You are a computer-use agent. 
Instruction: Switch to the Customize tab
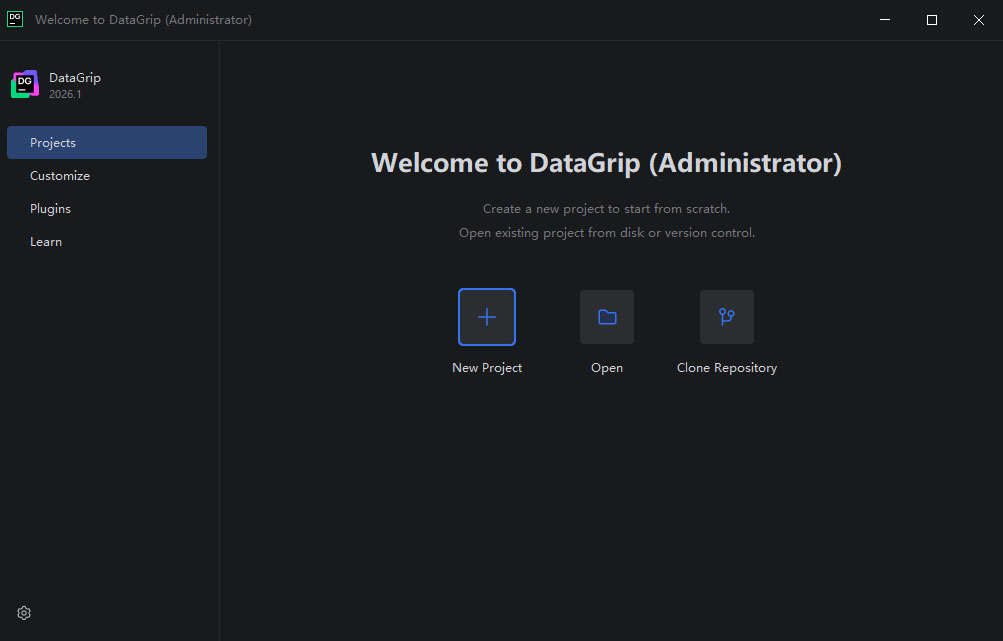coord(60,176)
